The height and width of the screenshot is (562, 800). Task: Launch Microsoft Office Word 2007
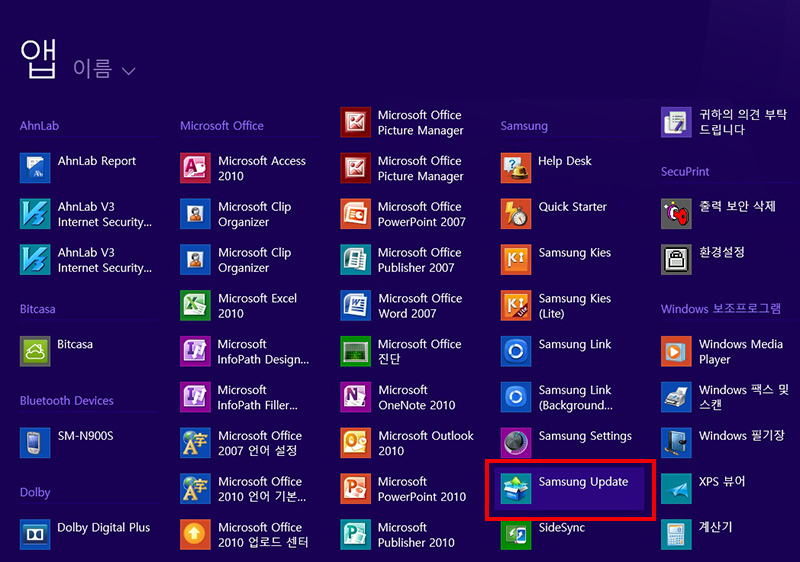(x=402, y=305)
